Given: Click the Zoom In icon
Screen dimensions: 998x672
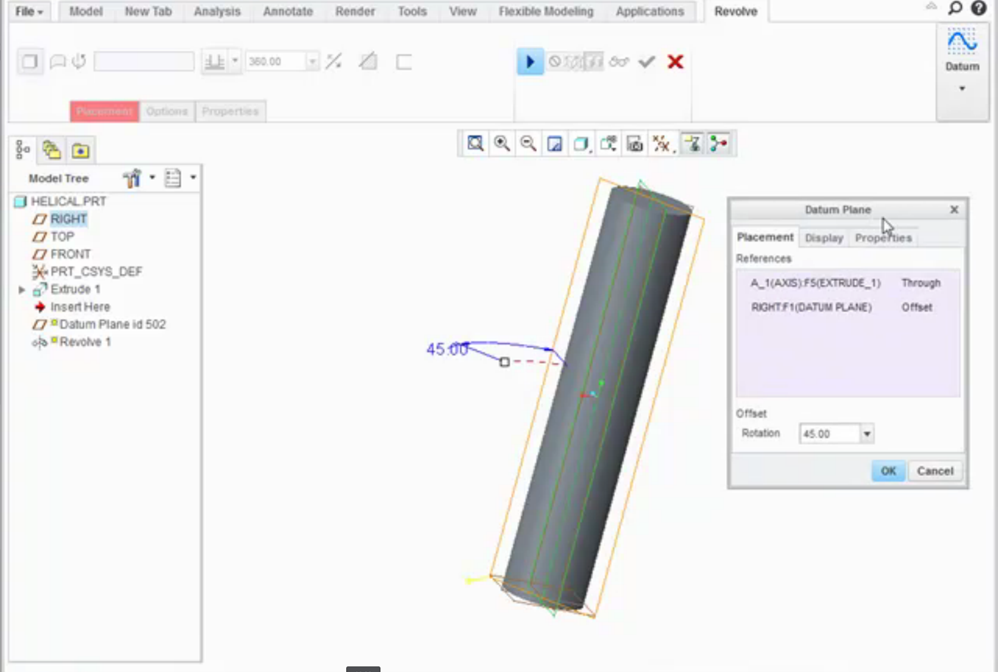Looking at the screenshot, I should [x=502, y=144].
